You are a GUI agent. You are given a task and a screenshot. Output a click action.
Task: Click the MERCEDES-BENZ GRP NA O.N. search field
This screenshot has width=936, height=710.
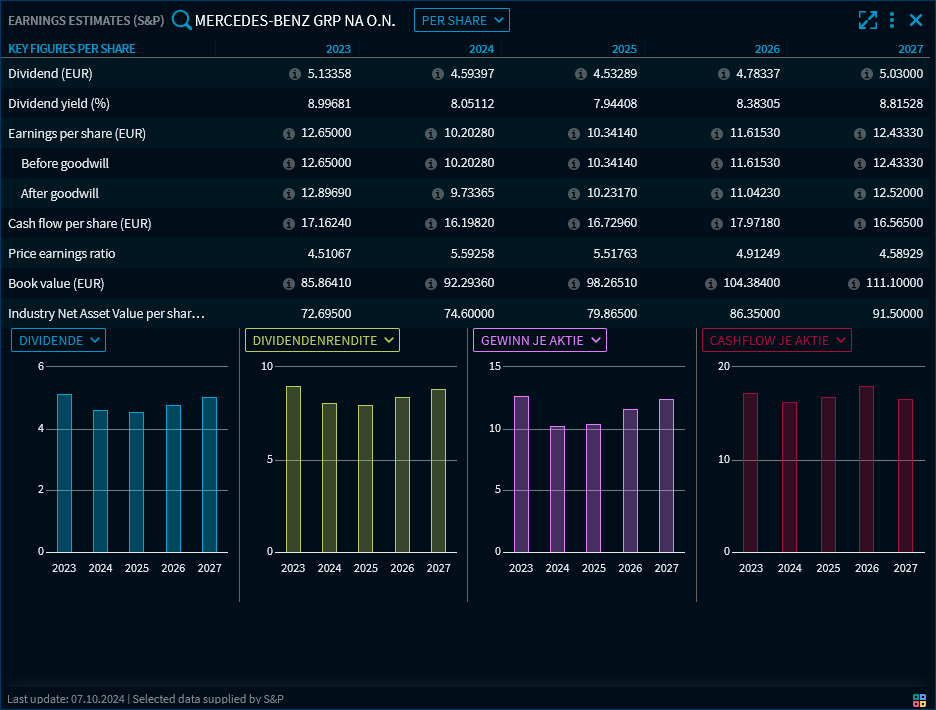(x=295, y=20)
